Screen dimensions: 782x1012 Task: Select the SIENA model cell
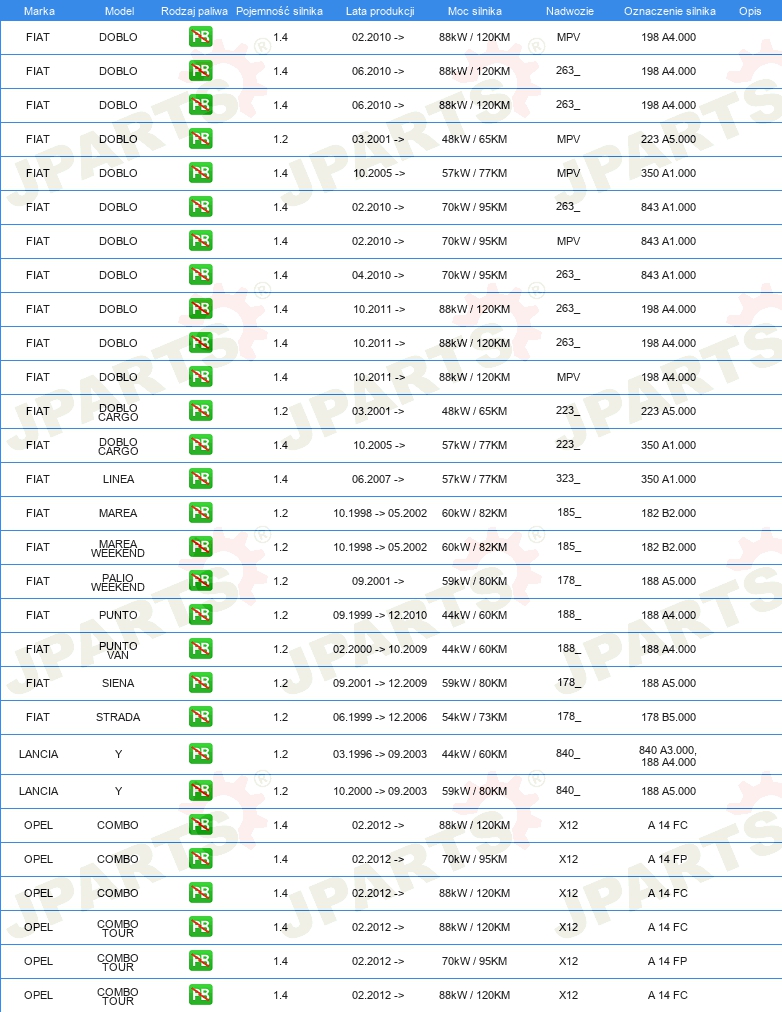(x=118, y=683)
